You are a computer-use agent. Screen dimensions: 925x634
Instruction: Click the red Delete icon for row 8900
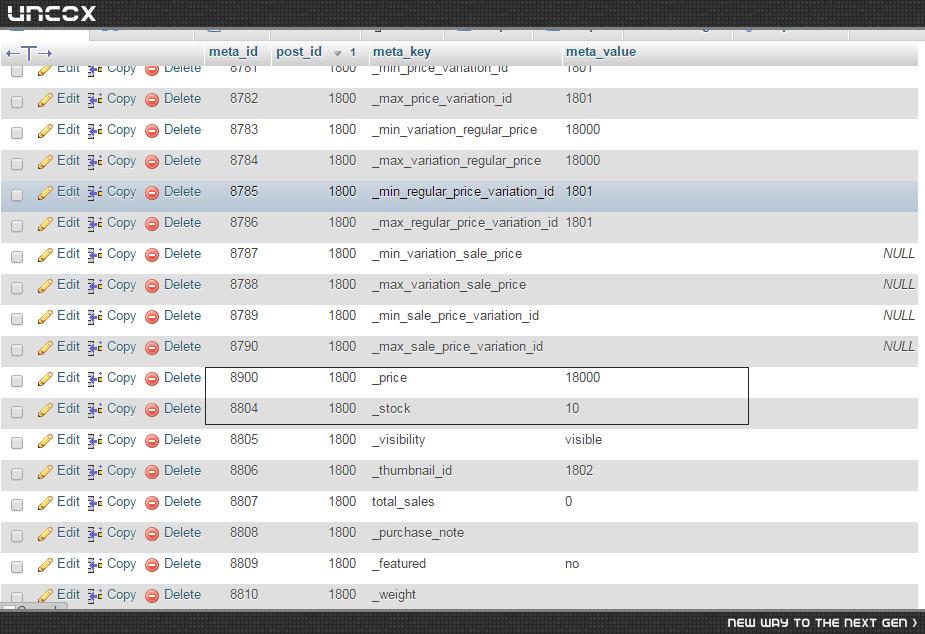(x=152, y=379)
